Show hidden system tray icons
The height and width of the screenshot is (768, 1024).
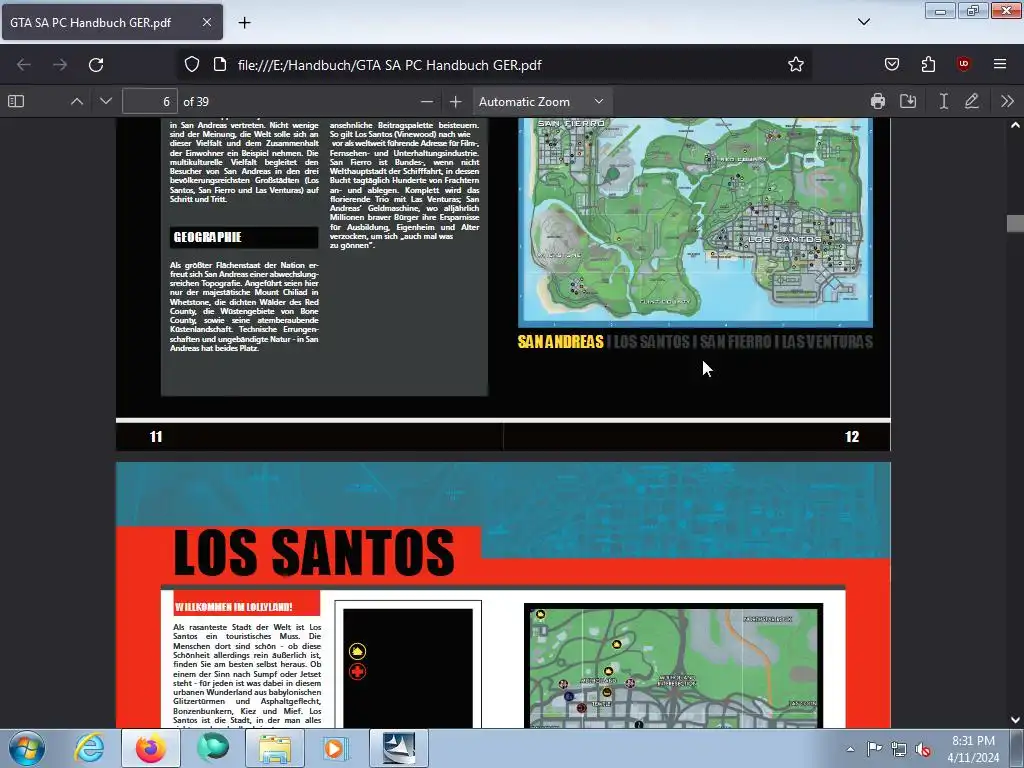[850, 749]
